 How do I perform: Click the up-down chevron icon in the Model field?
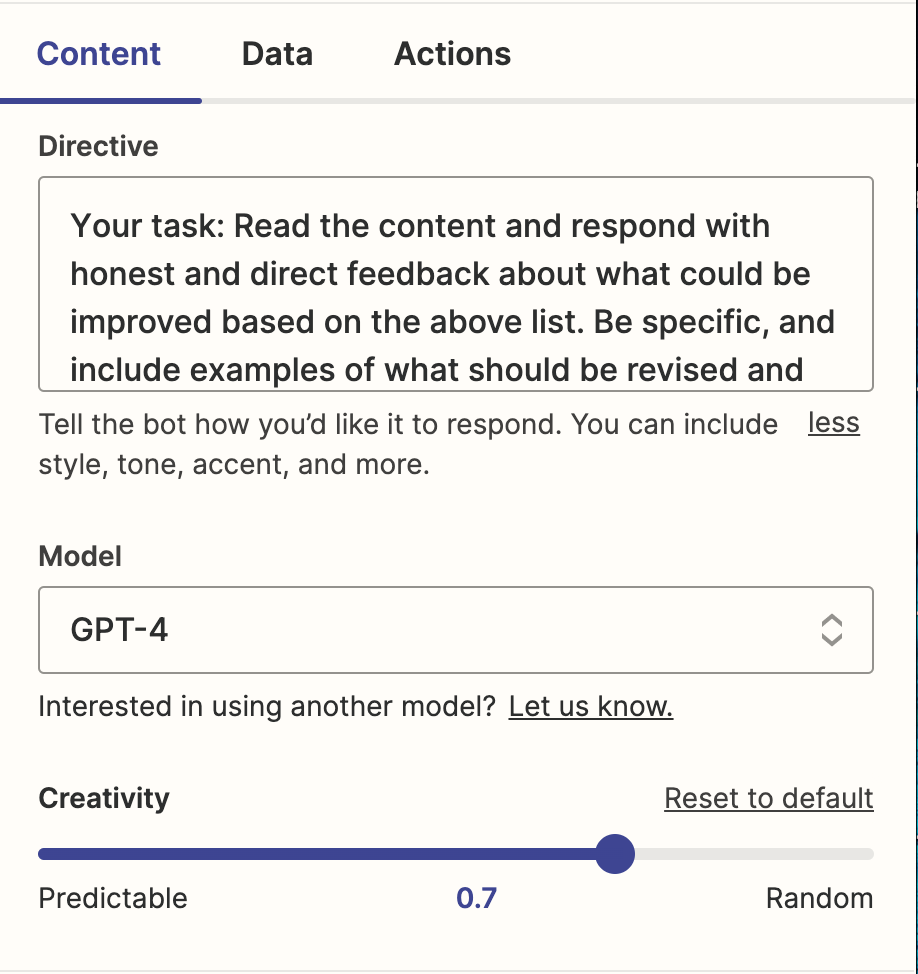831,630
